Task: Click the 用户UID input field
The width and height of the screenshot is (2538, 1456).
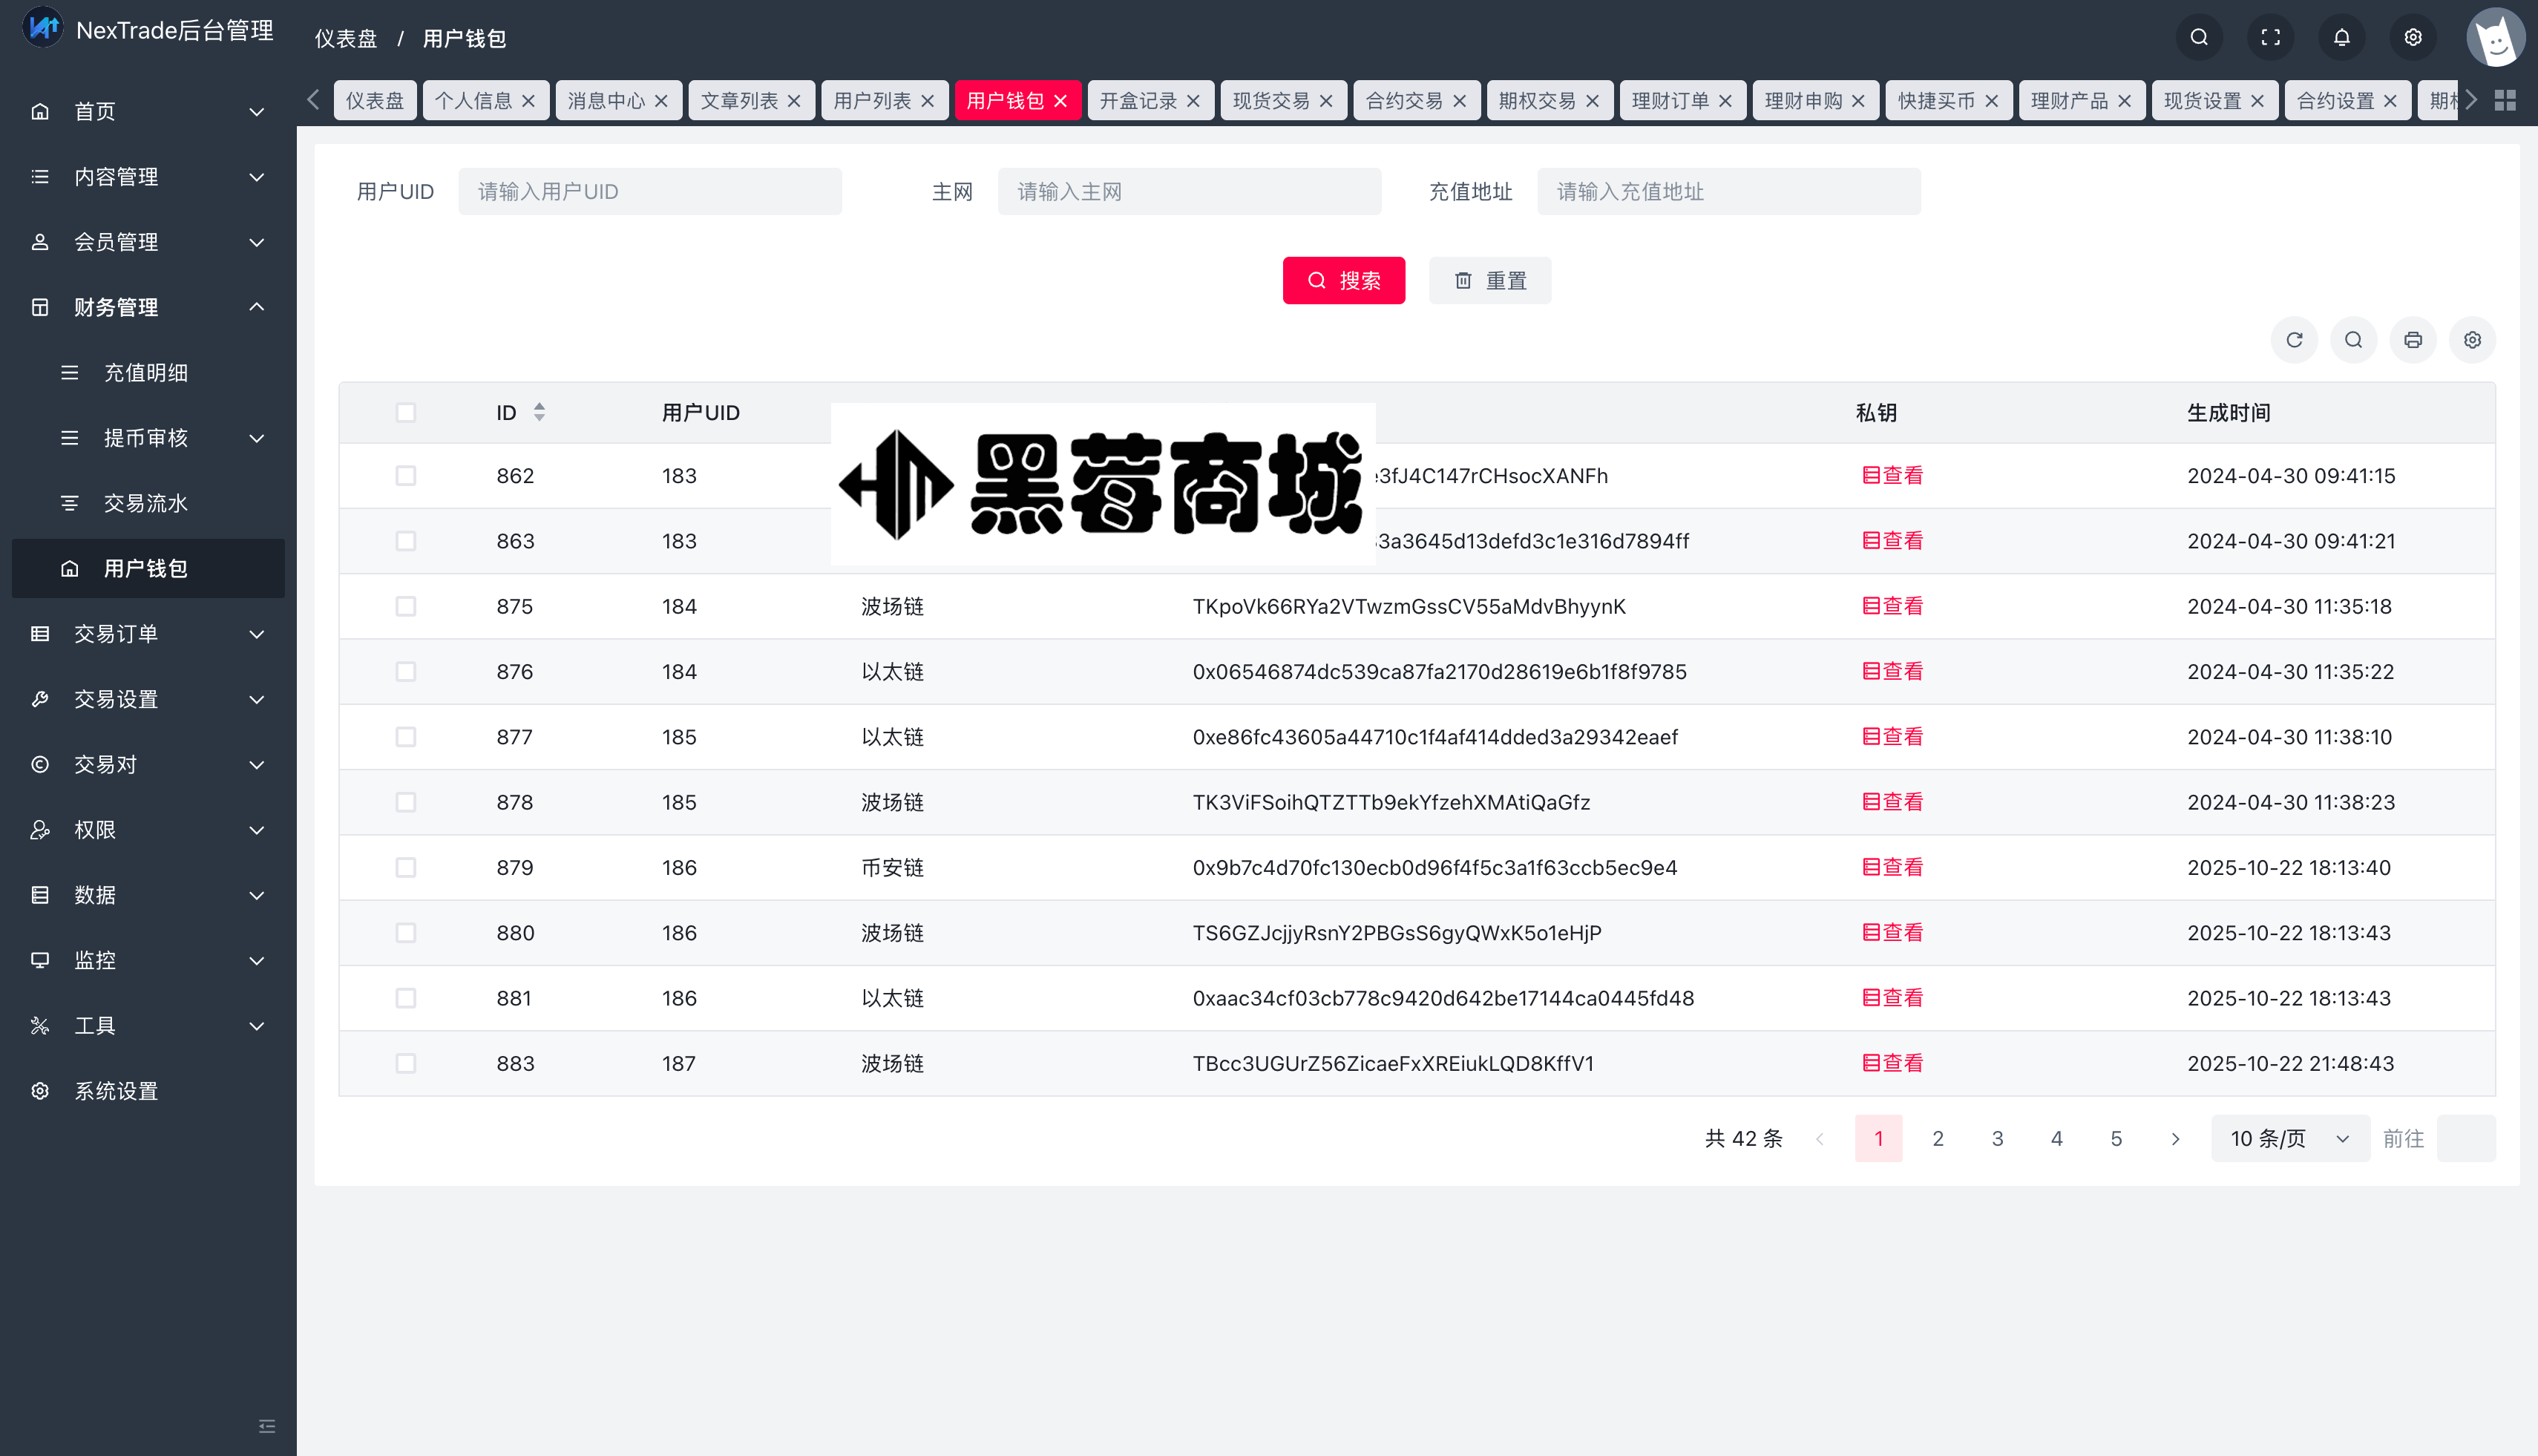Action: click(x=650, y=191)
